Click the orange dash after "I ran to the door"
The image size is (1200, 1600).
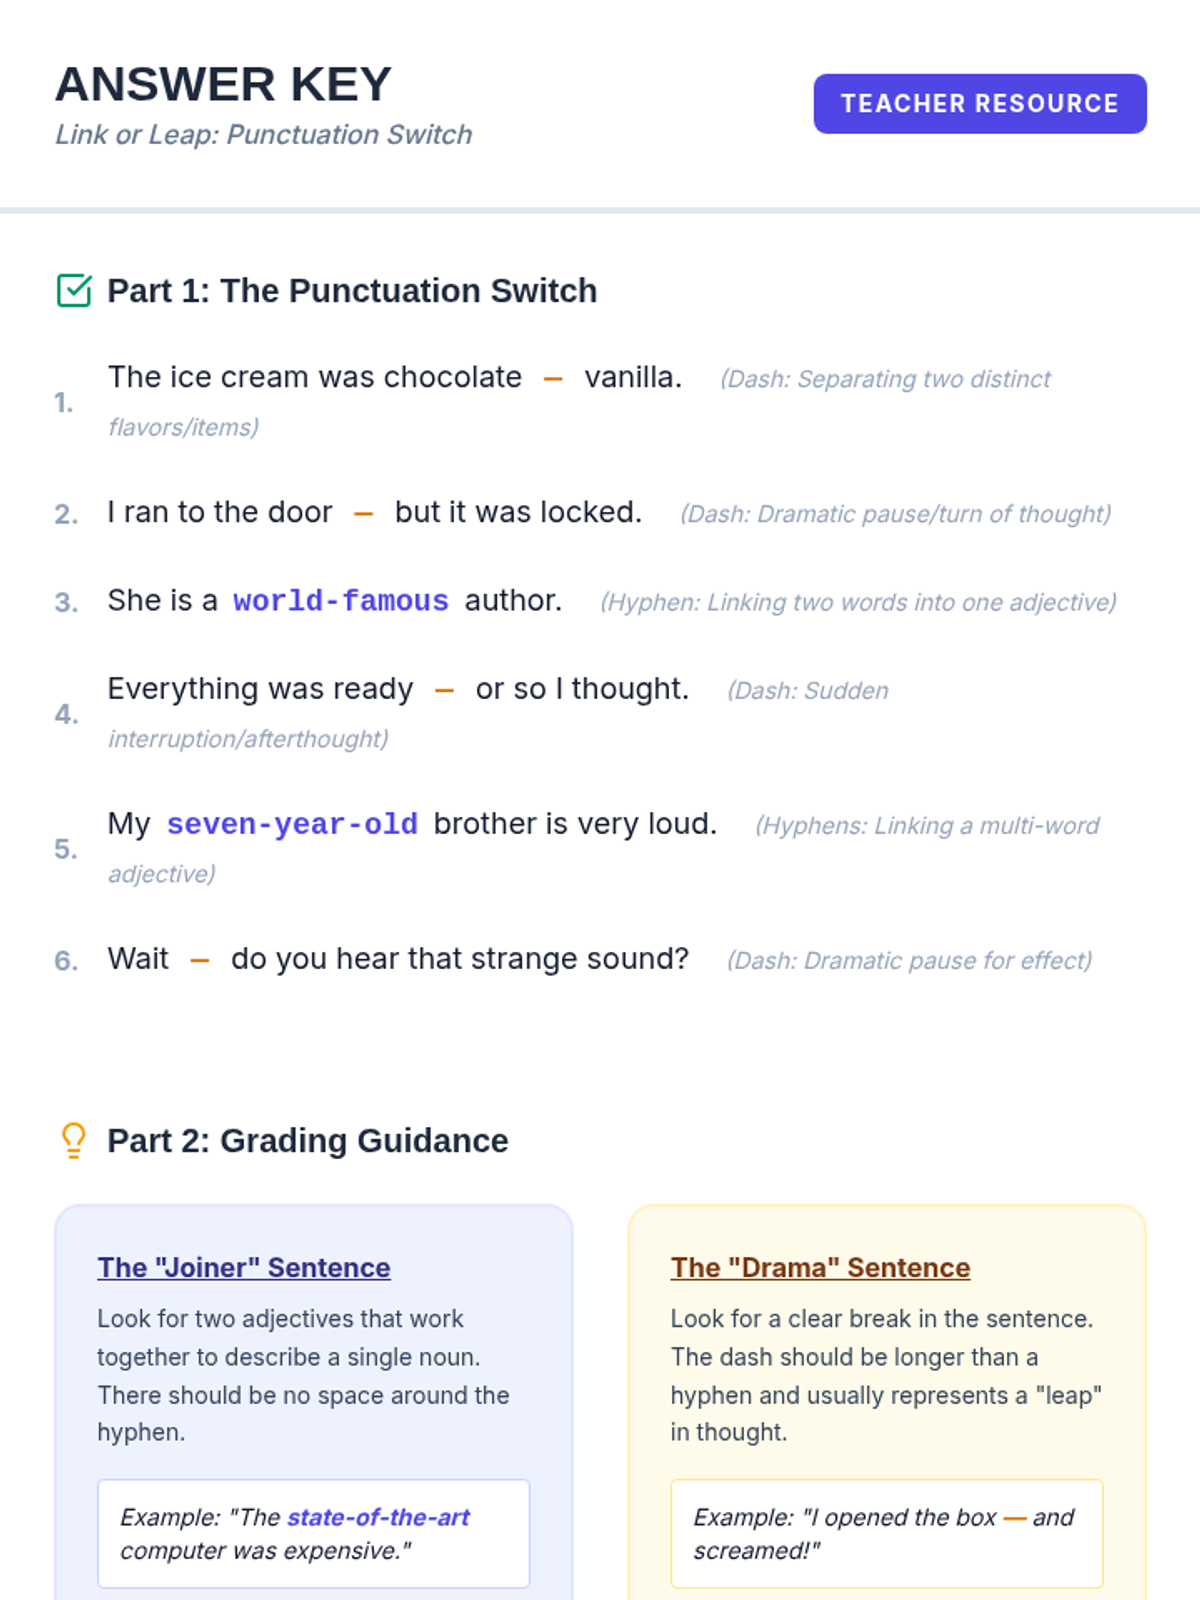pos(363,514)
